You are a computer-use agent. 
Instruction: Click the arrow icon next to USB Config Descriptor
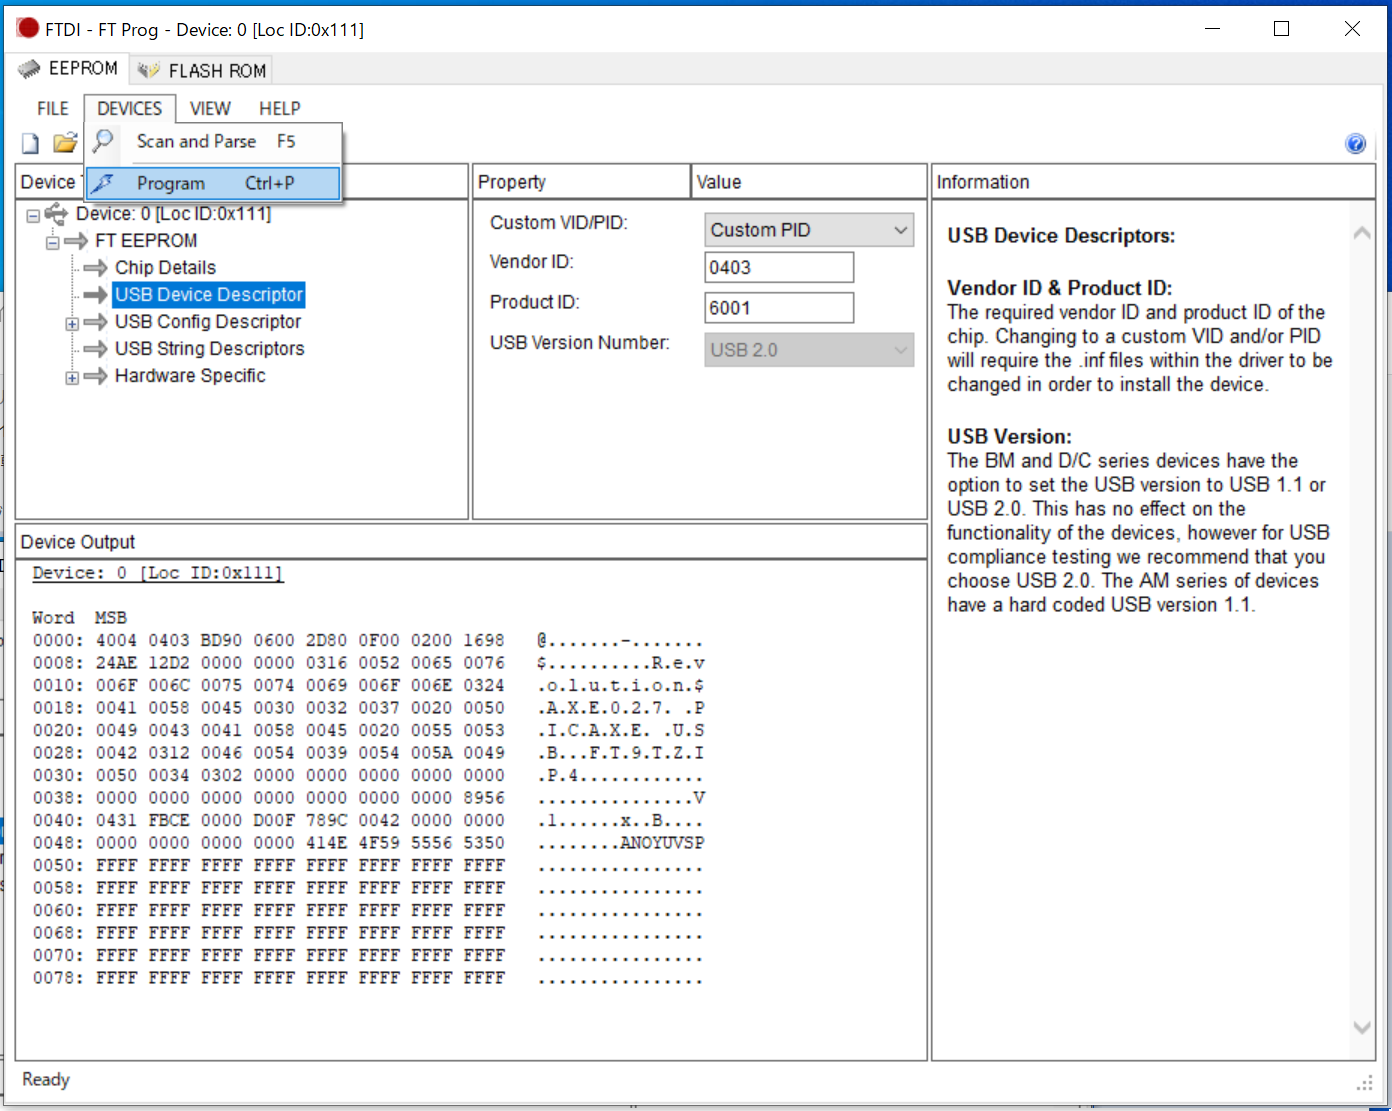[96, 322]
